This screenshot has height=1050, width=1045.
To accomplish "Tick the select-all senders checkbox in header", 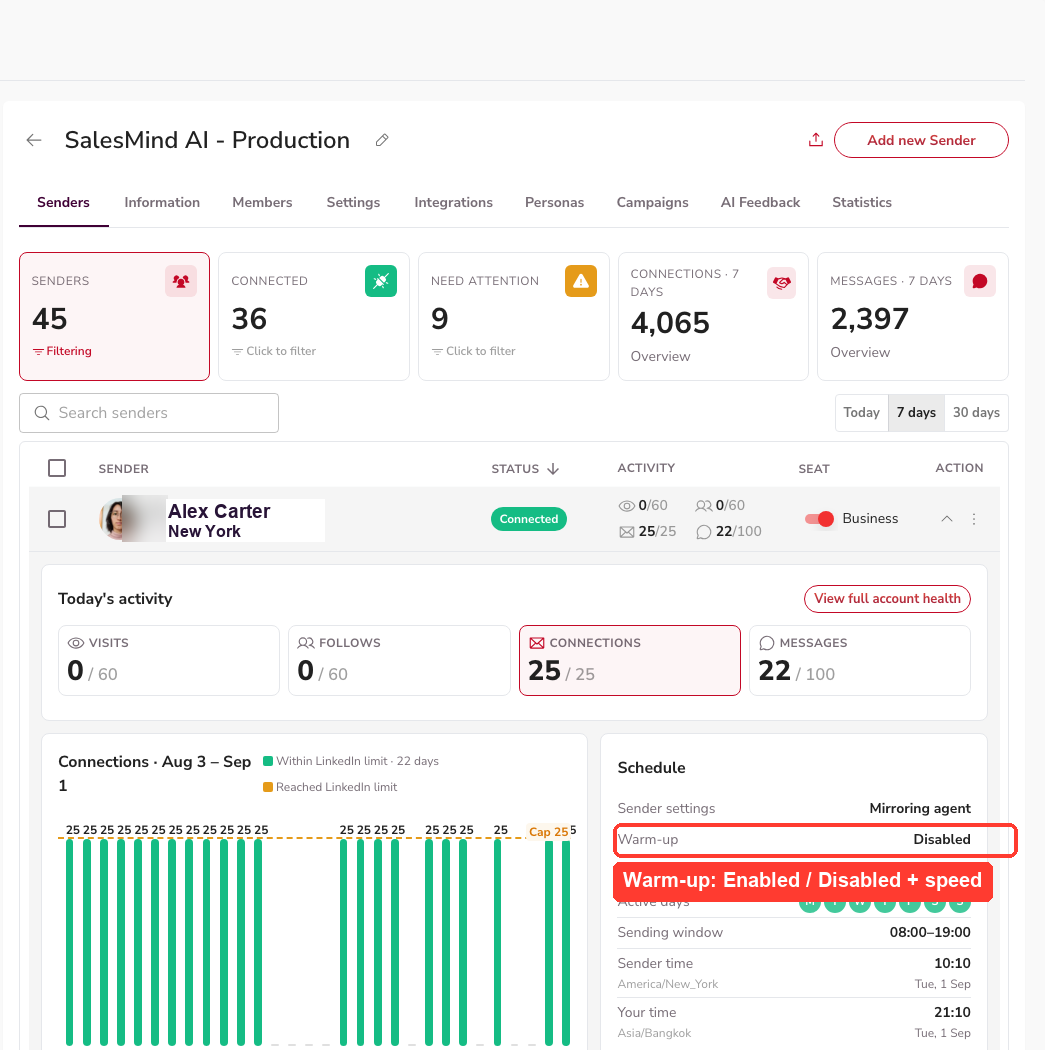I will [57, 468].
